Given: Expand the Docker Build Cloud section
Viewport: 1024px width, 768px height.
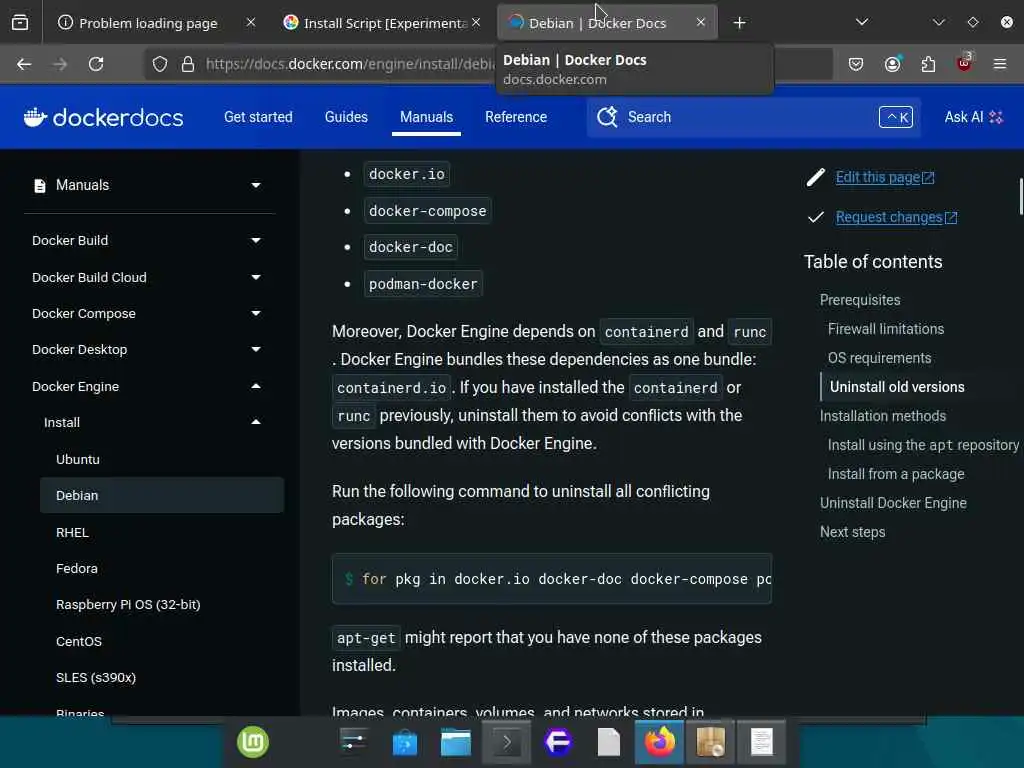Looking at the screenshot, I should point(256,278).
